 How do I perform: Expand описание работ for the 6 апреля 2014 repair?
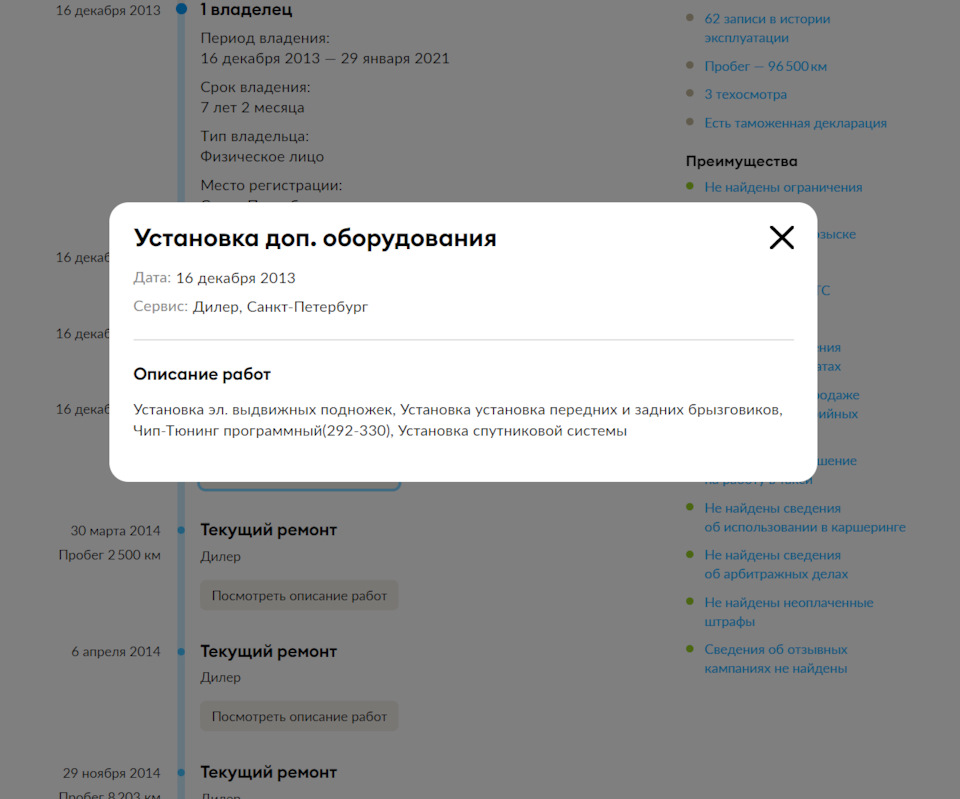point(299,716)
